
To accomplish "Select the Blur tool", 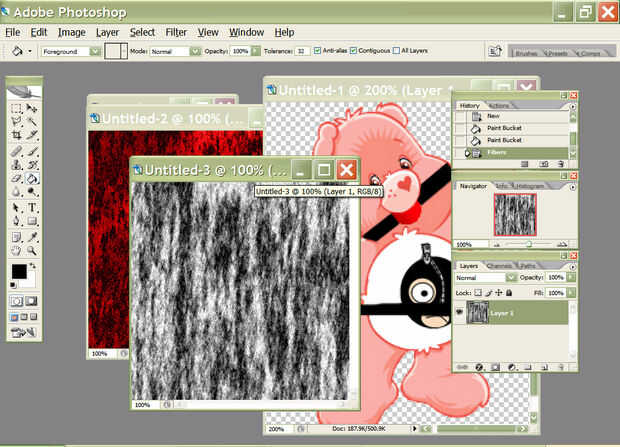I will tap(16, 192).
